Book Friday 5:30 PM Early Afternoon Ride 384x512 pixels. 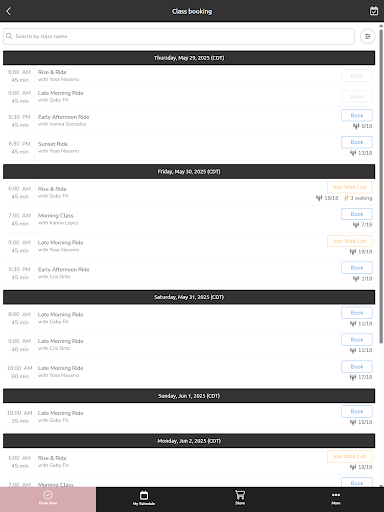357,268
